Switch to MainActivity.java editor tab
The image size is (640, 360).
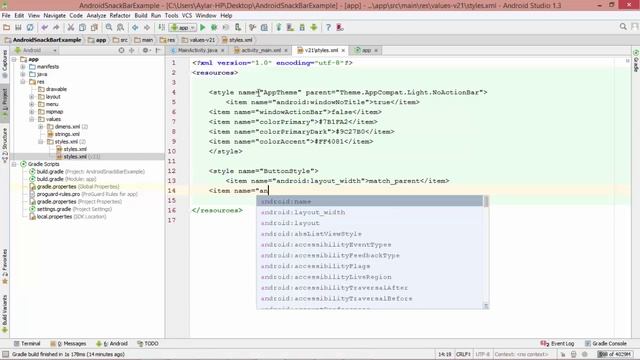[198, 50]
